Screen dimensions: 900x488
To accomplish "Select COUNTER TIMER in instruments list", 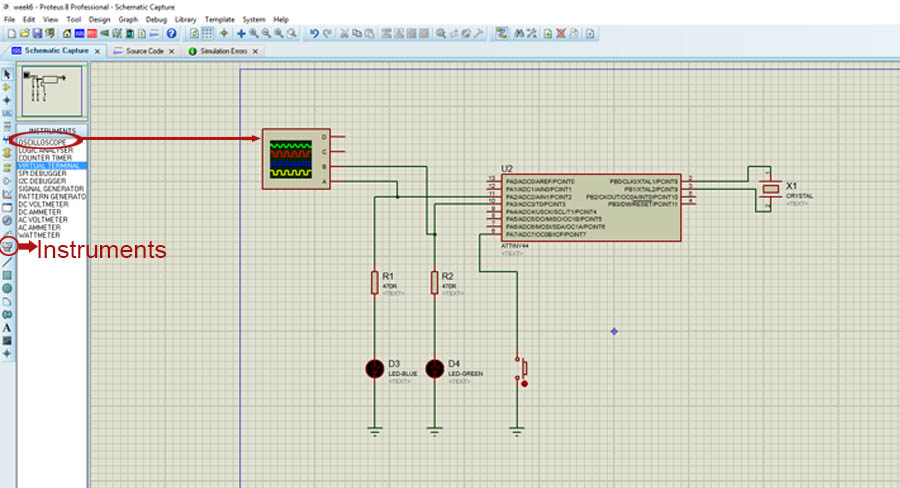I will 45,158.
